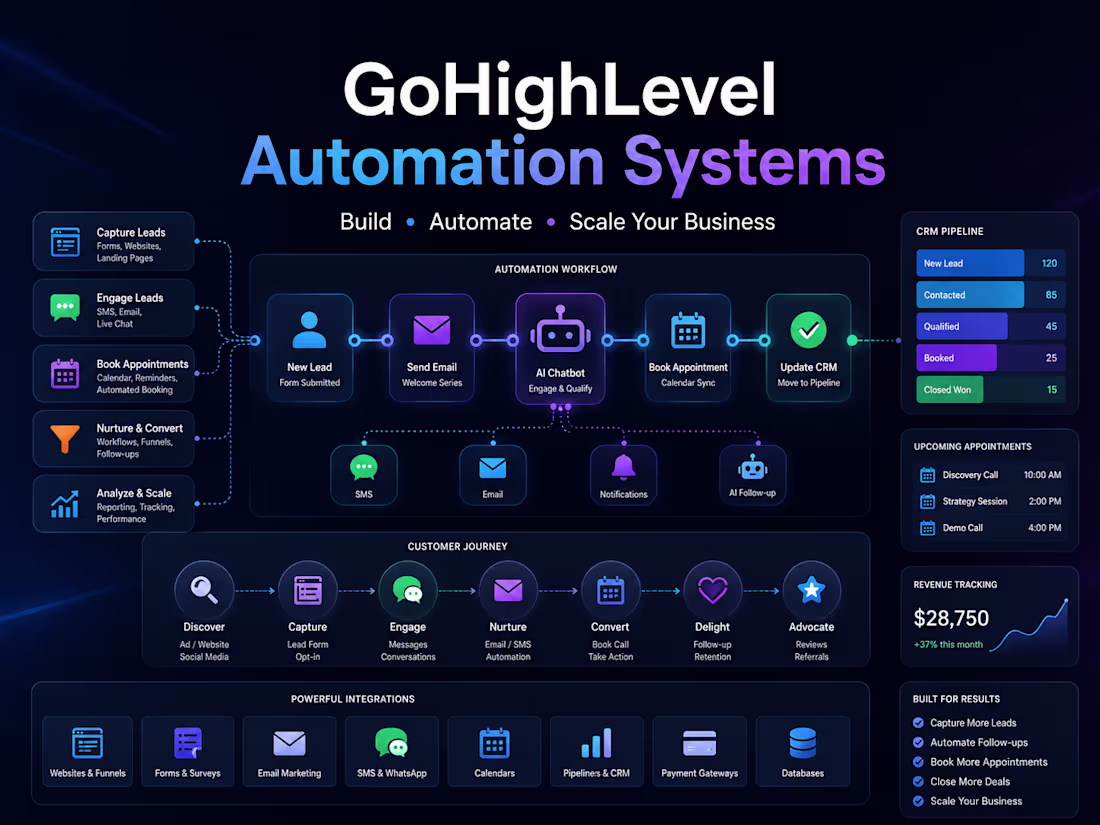Screen dimensions: 1100x825
Task: Click the CRM PIPELINE heading
Action: (949, 232)
